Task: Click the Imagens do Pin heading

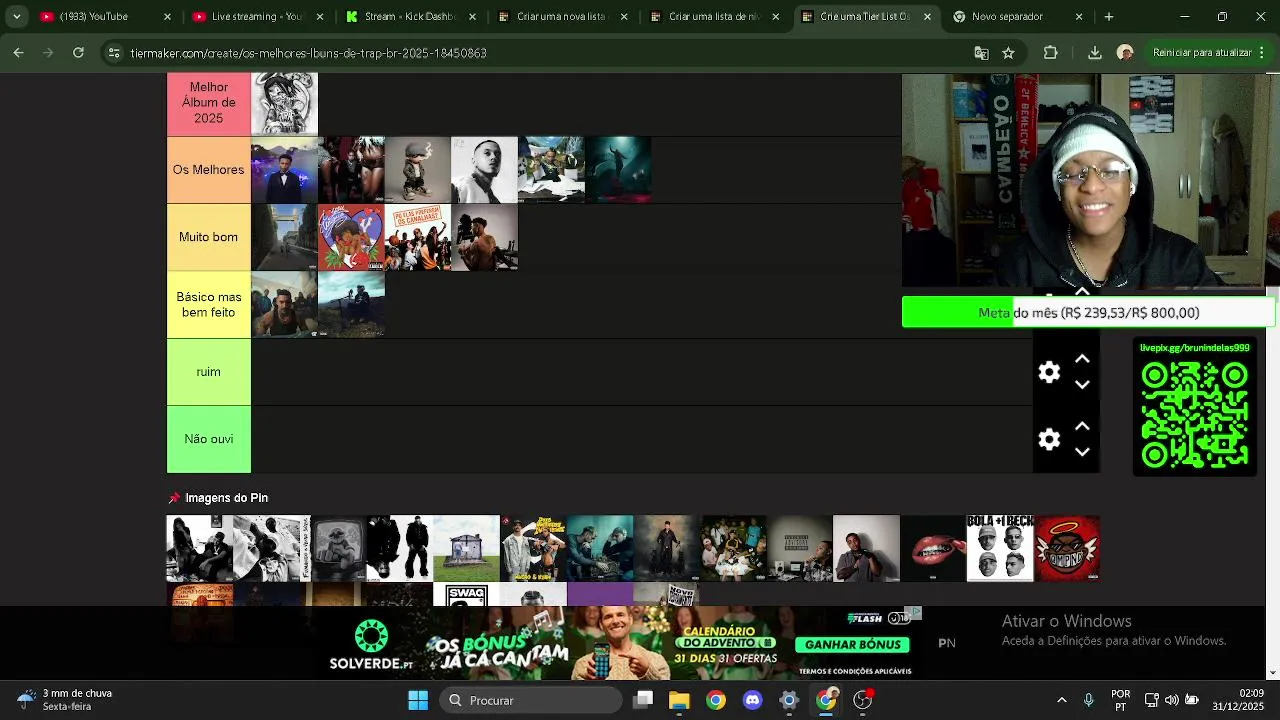Action: click(226, 498)
